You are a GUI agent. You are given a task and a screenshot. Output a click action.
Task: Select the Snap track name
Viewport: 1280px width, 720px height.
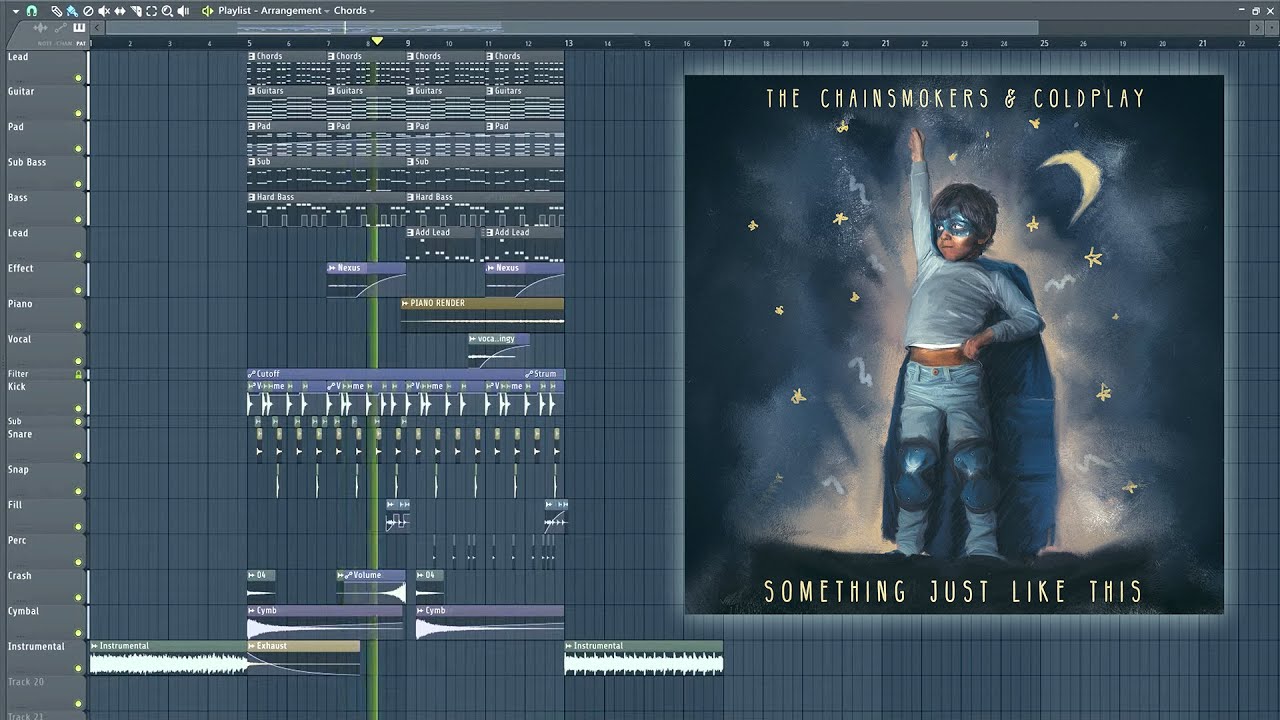(18, 470)
